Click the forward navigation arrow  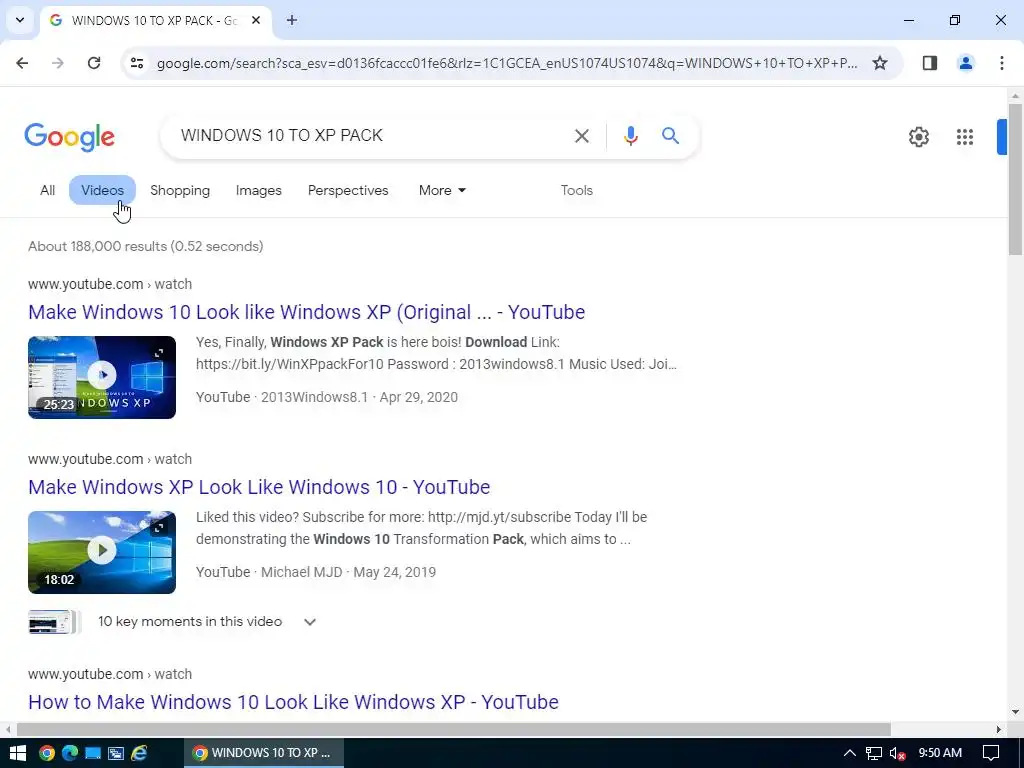58,63
